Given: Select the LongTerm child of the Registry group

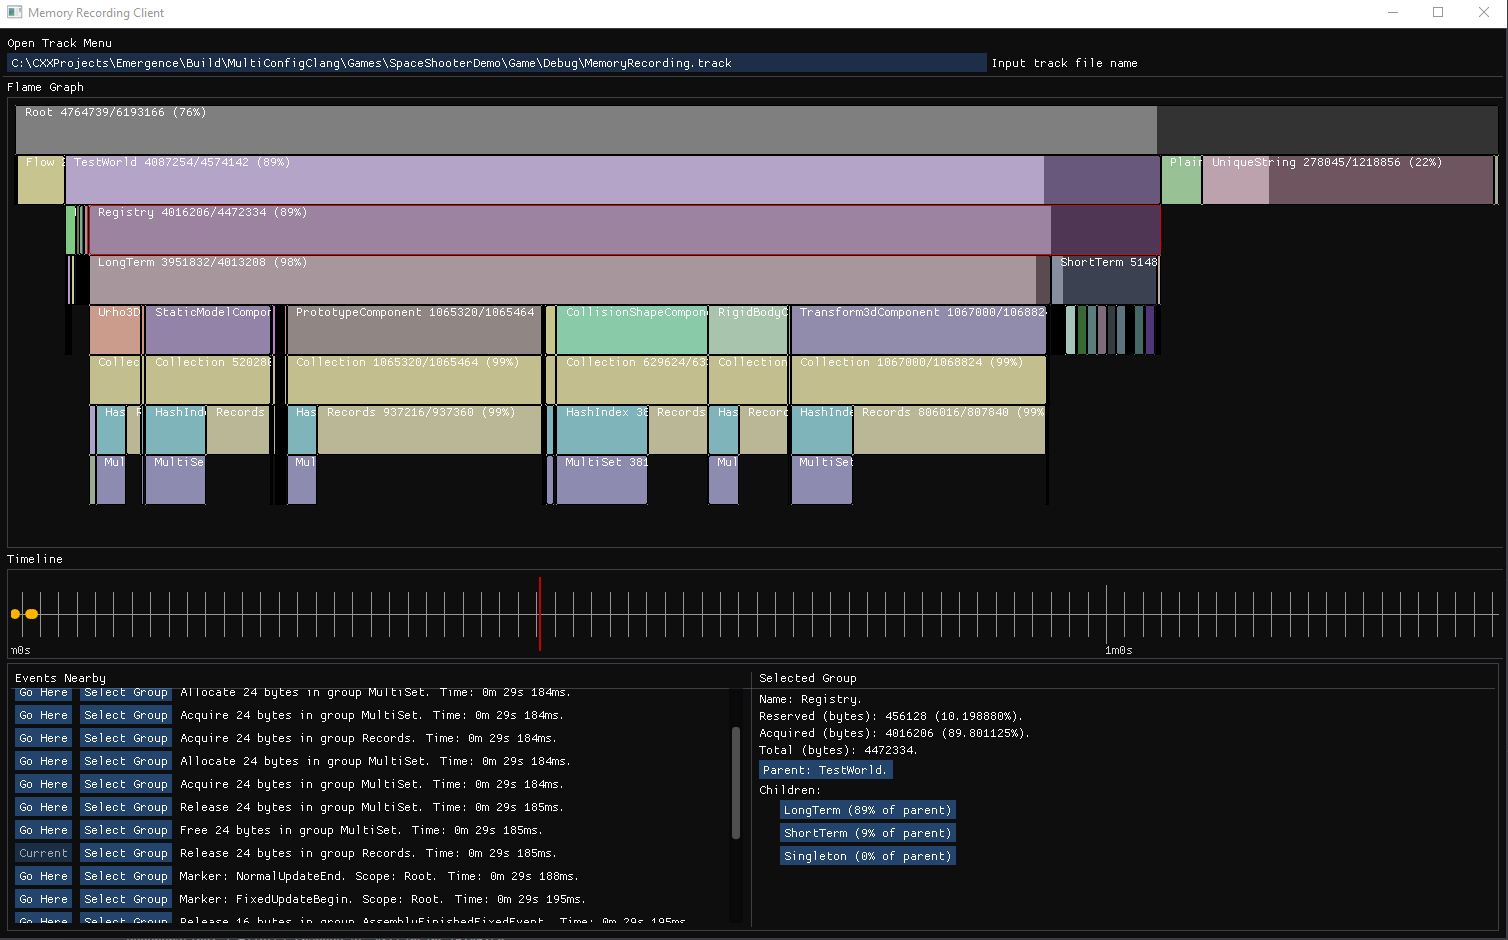Looking at the screenshot, I should pos(867,810).
